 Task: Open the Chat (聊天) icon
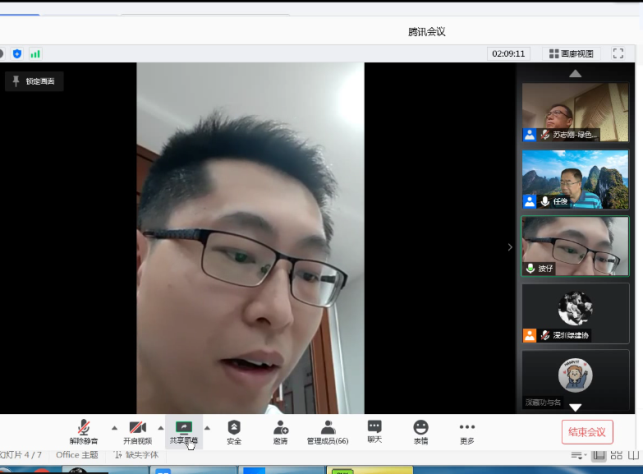pyautogui.click(x=374, y=431)
